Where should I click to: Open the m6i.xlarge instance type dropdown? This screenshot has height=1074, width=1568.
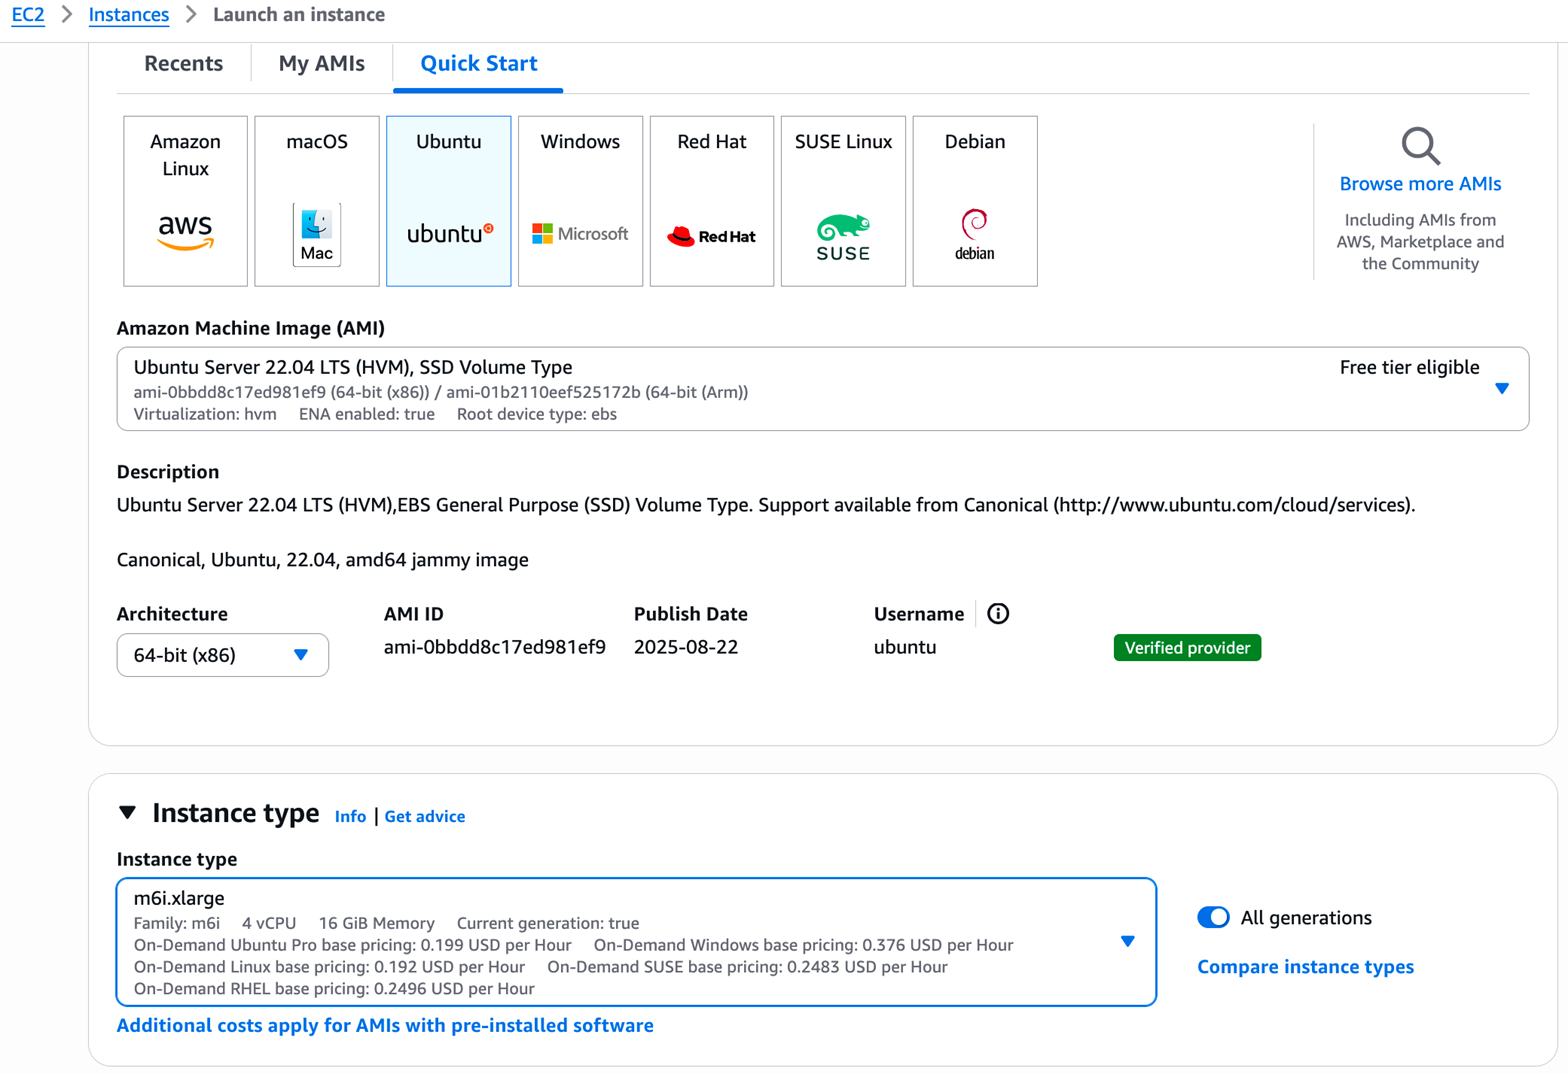click(x=637, y=942)
